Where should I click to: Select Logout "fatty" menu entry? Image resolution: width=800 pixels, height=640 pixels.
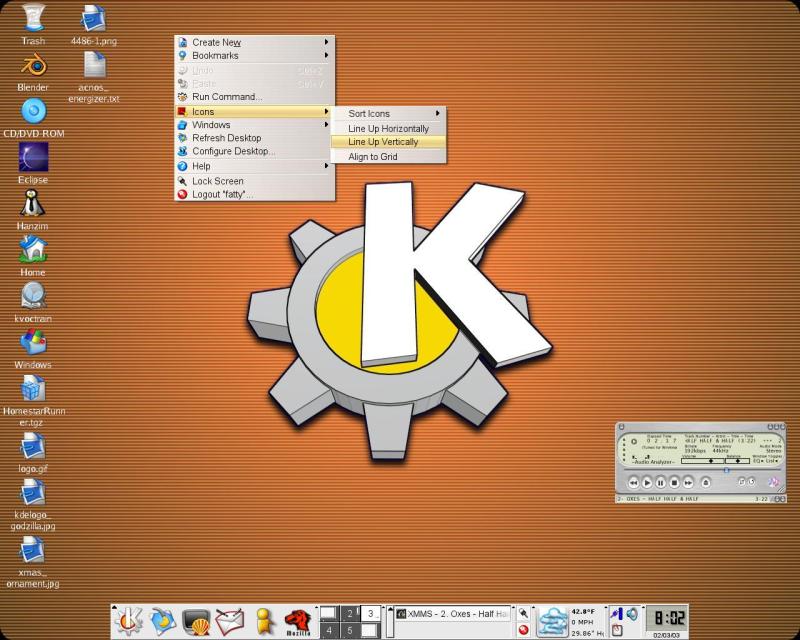point(255,194)
